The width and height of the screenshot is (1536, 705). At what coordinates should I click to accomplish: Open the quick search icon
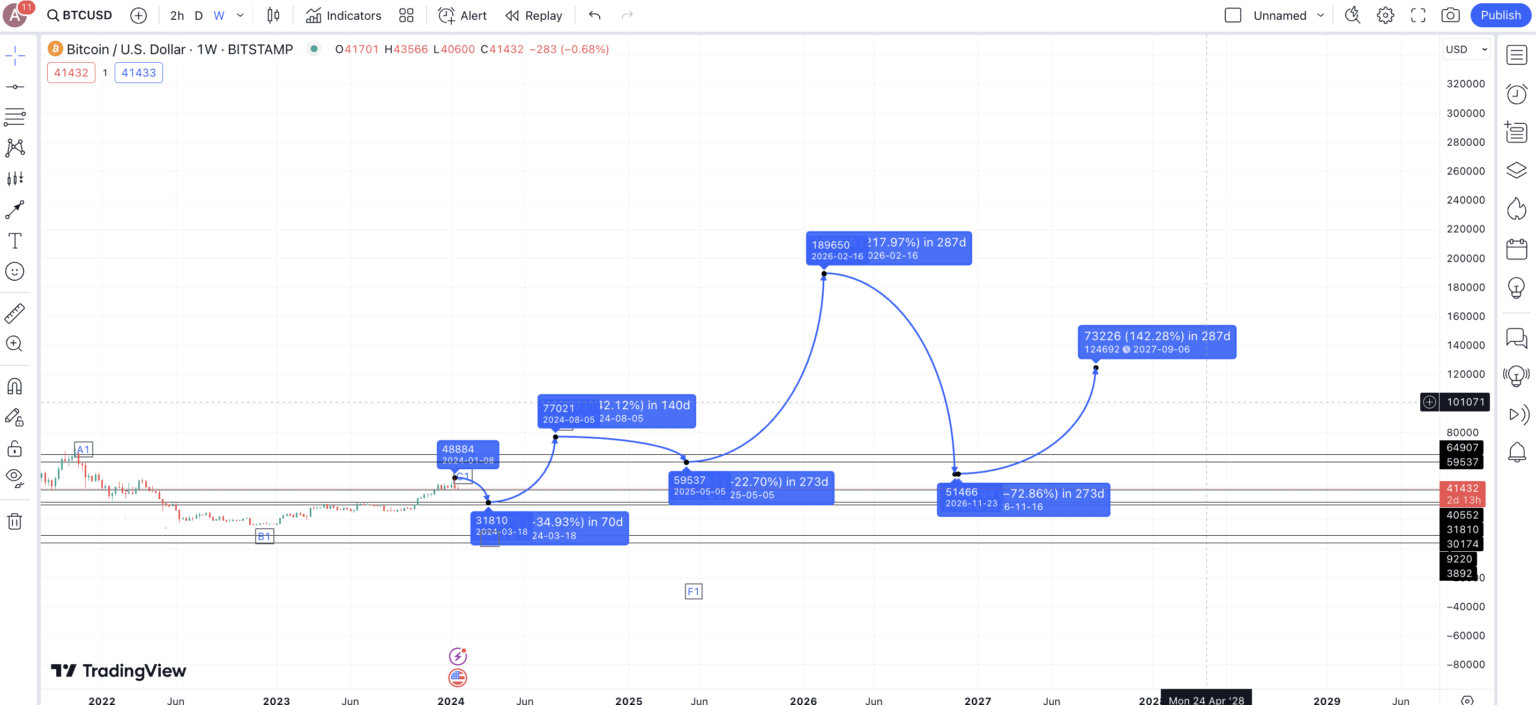[x=1352, y=15]
